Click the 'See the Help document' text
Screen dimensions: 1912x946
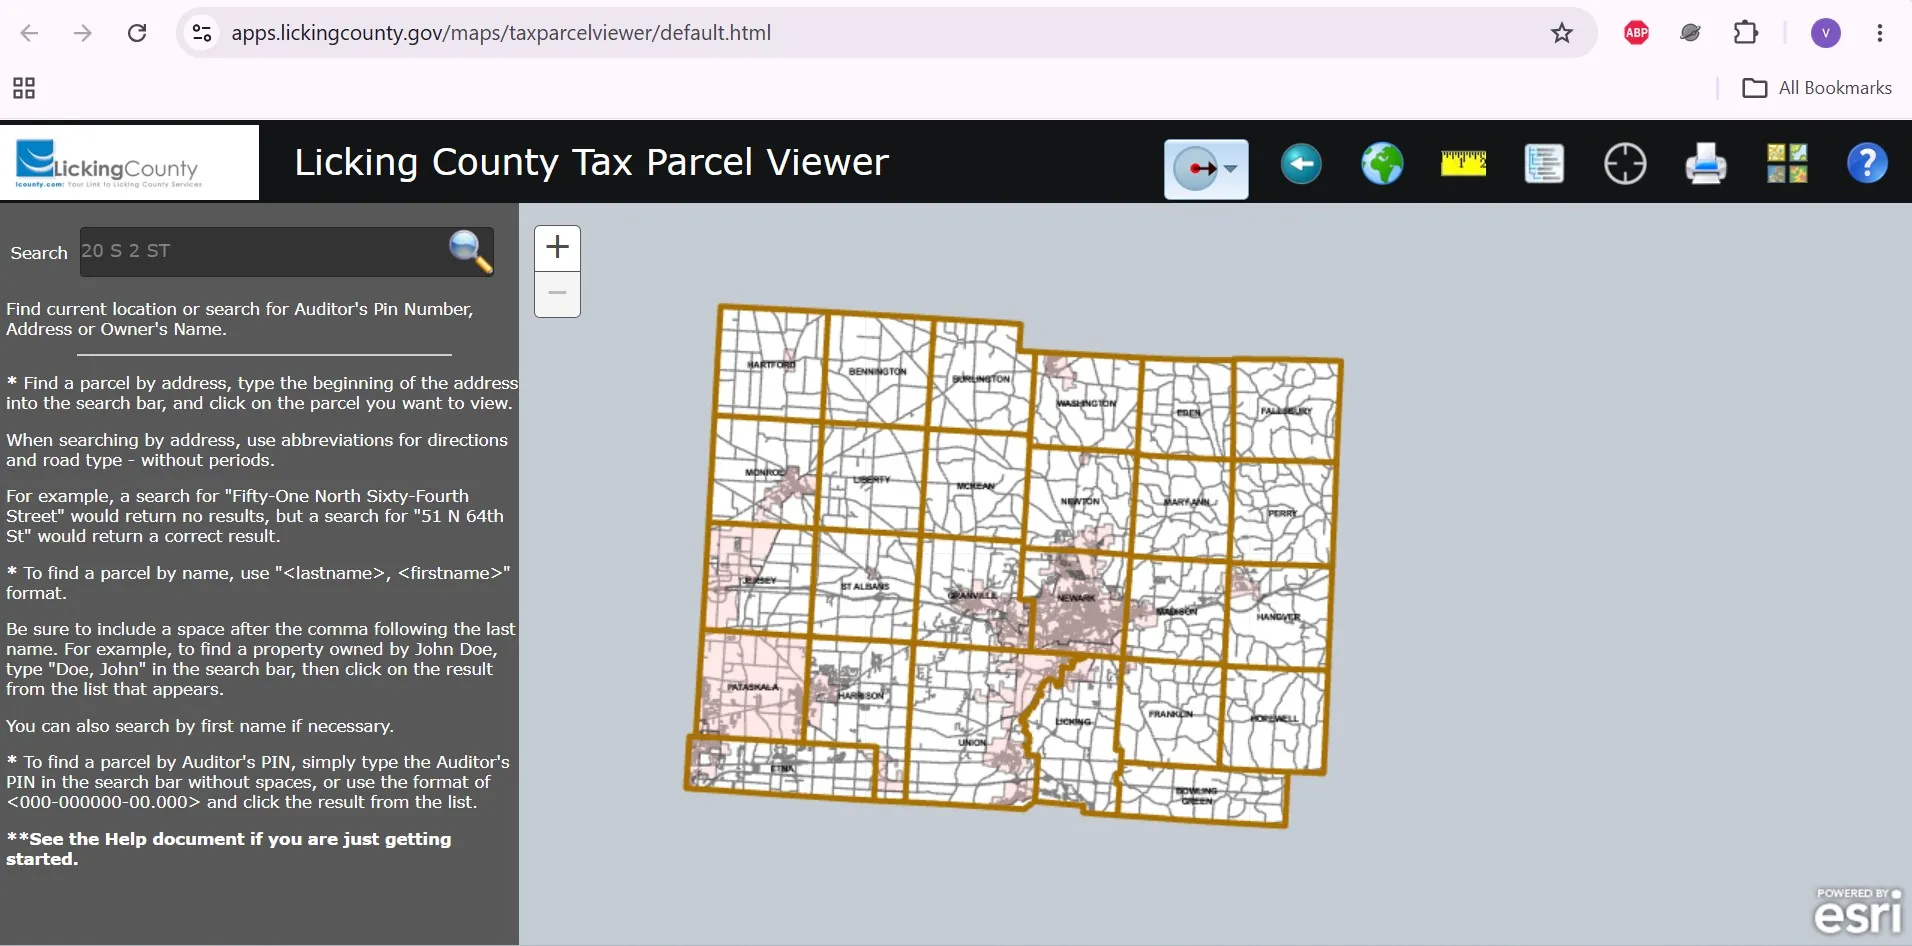tap(229, 849)
